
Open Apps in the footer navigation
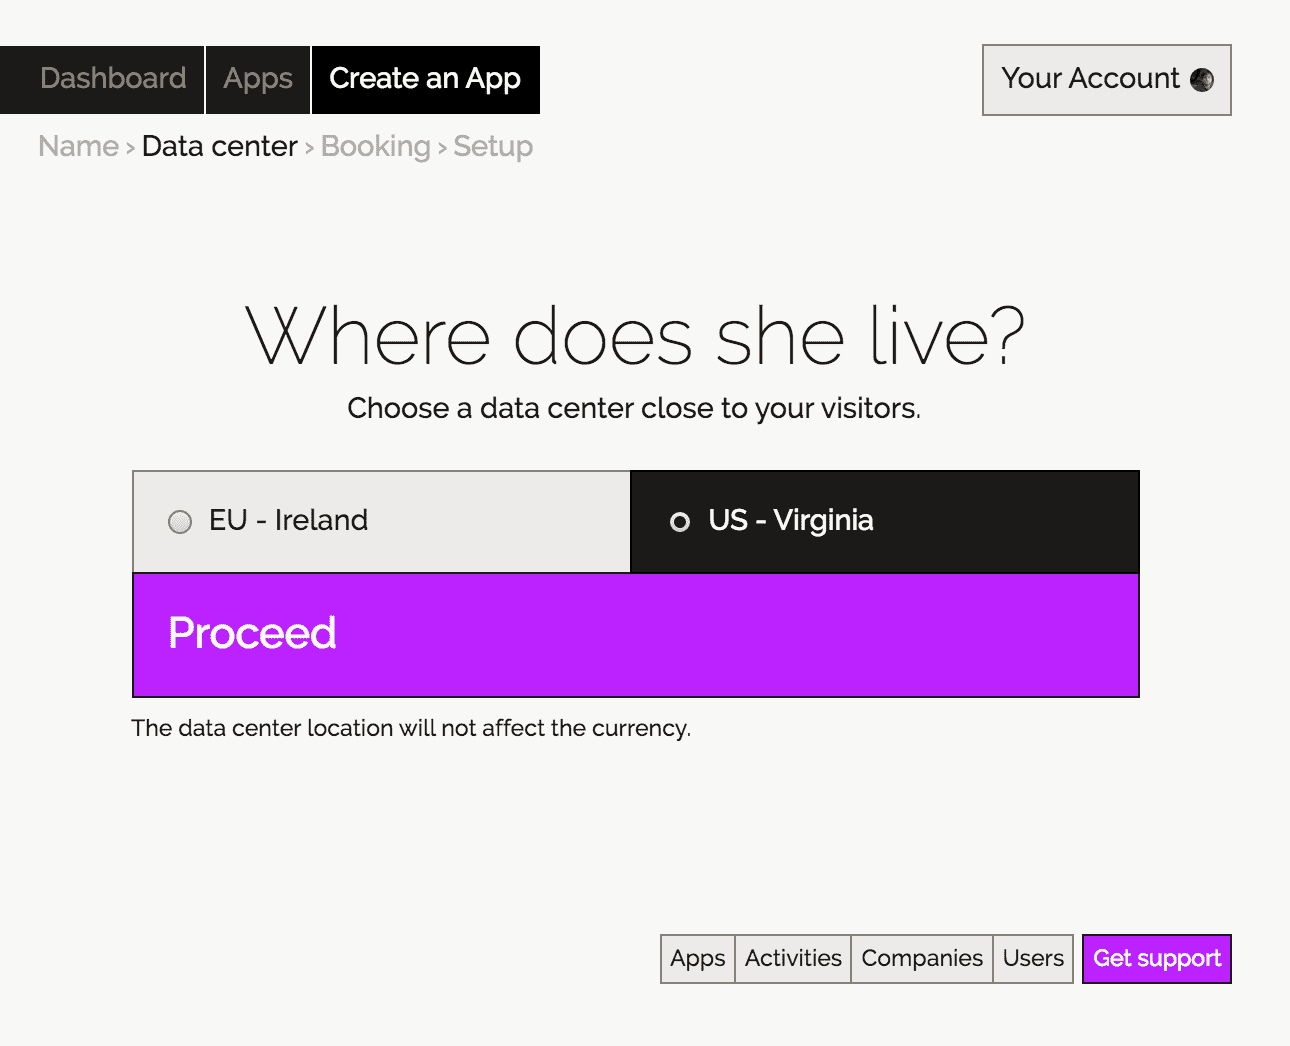(698, 959)
